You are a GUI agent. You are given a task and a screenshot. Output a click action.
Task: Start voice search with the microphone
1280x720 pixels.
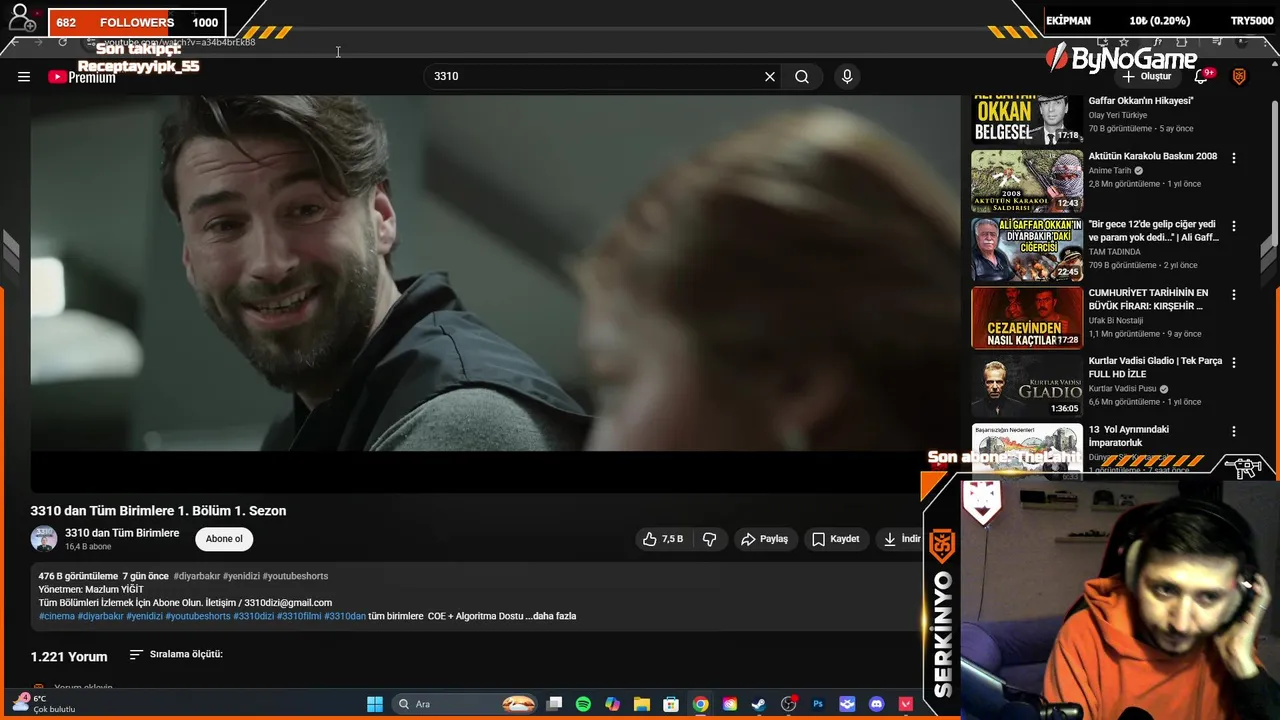click(x=847, y=76)
